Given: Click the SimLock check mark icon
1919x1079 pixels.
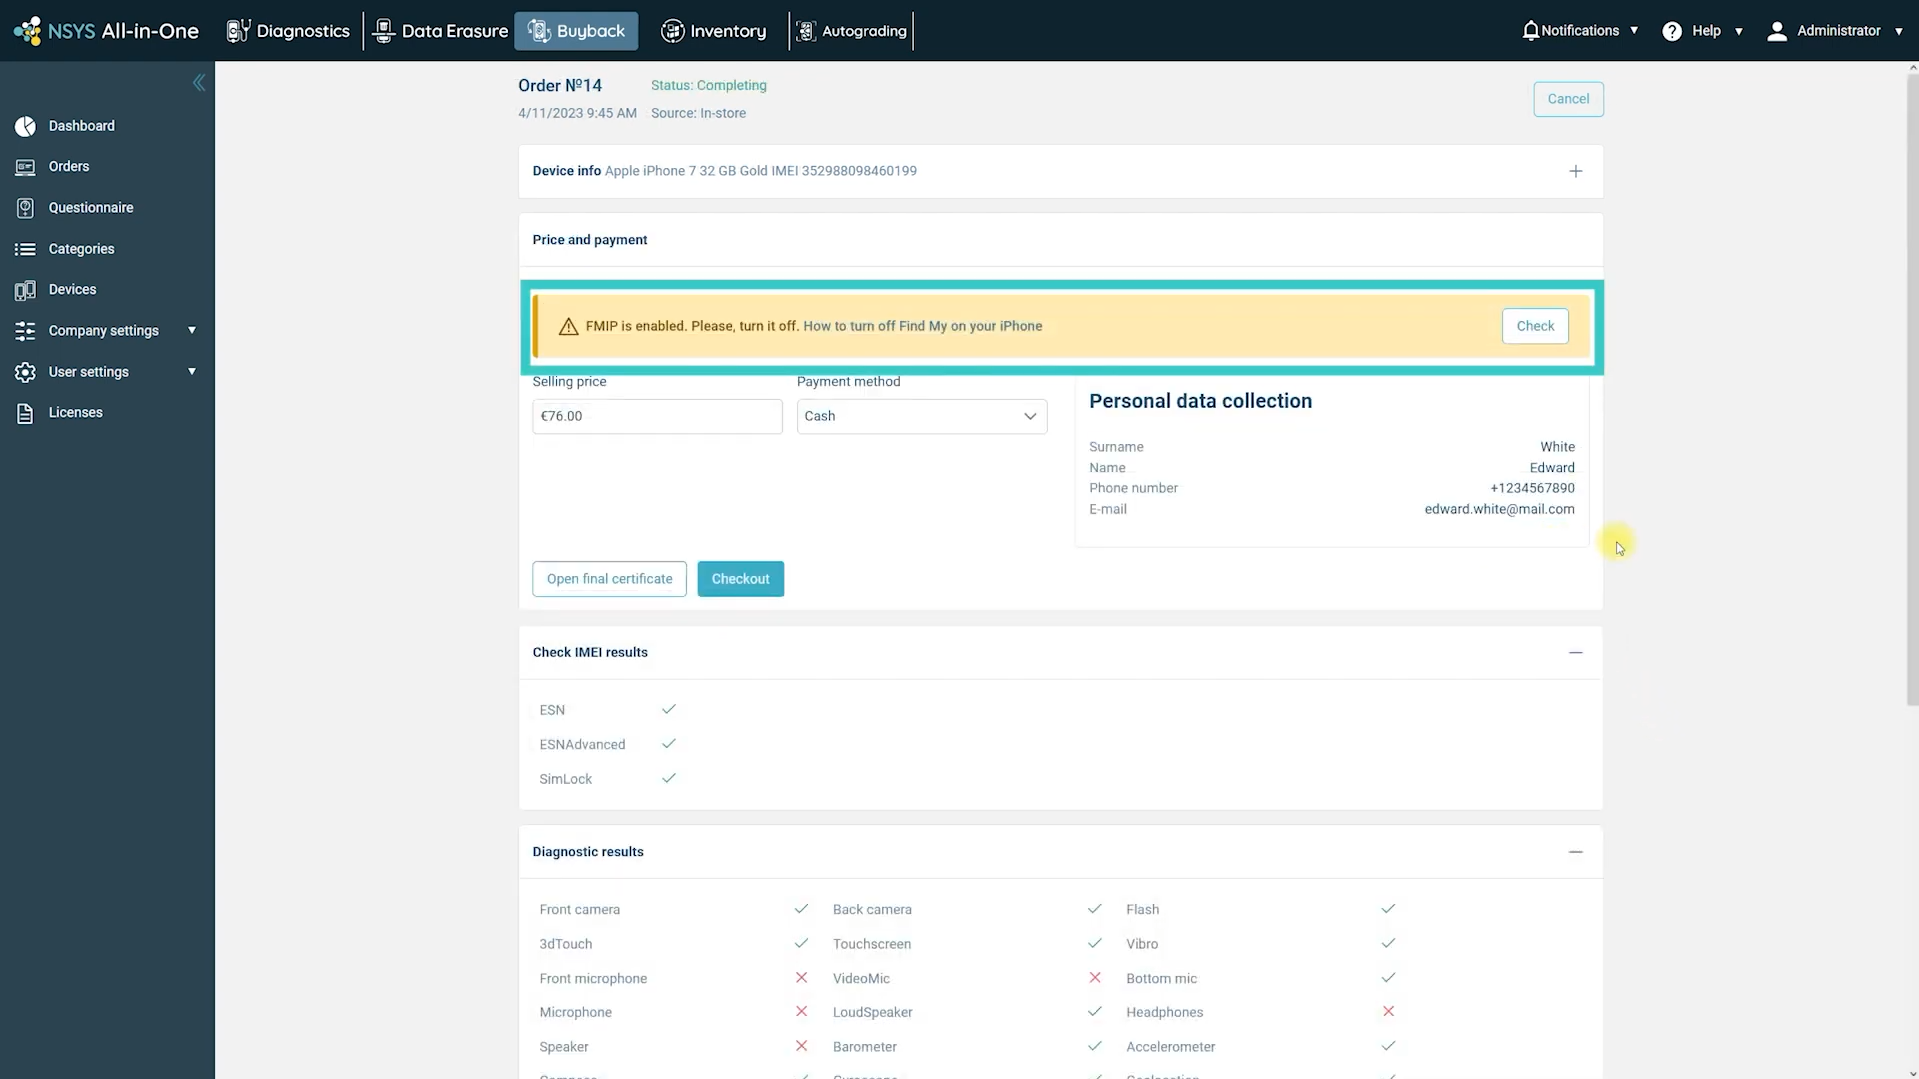Looking at the screenshot, I should (x=669, y=778).
